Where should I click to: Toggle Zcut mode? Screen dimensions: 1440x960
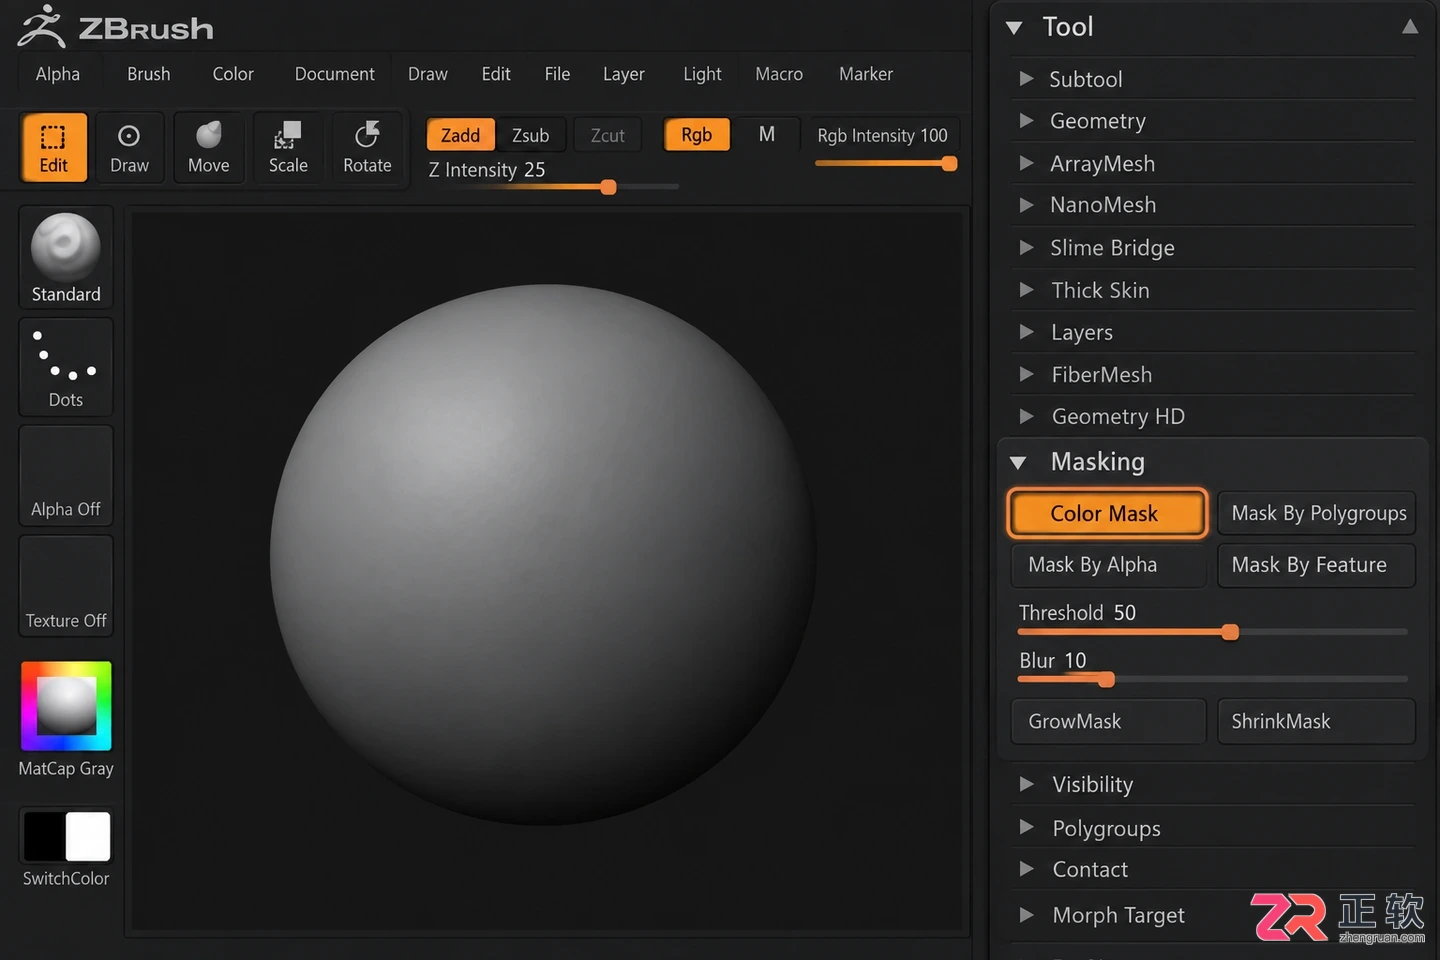(607, 135)
